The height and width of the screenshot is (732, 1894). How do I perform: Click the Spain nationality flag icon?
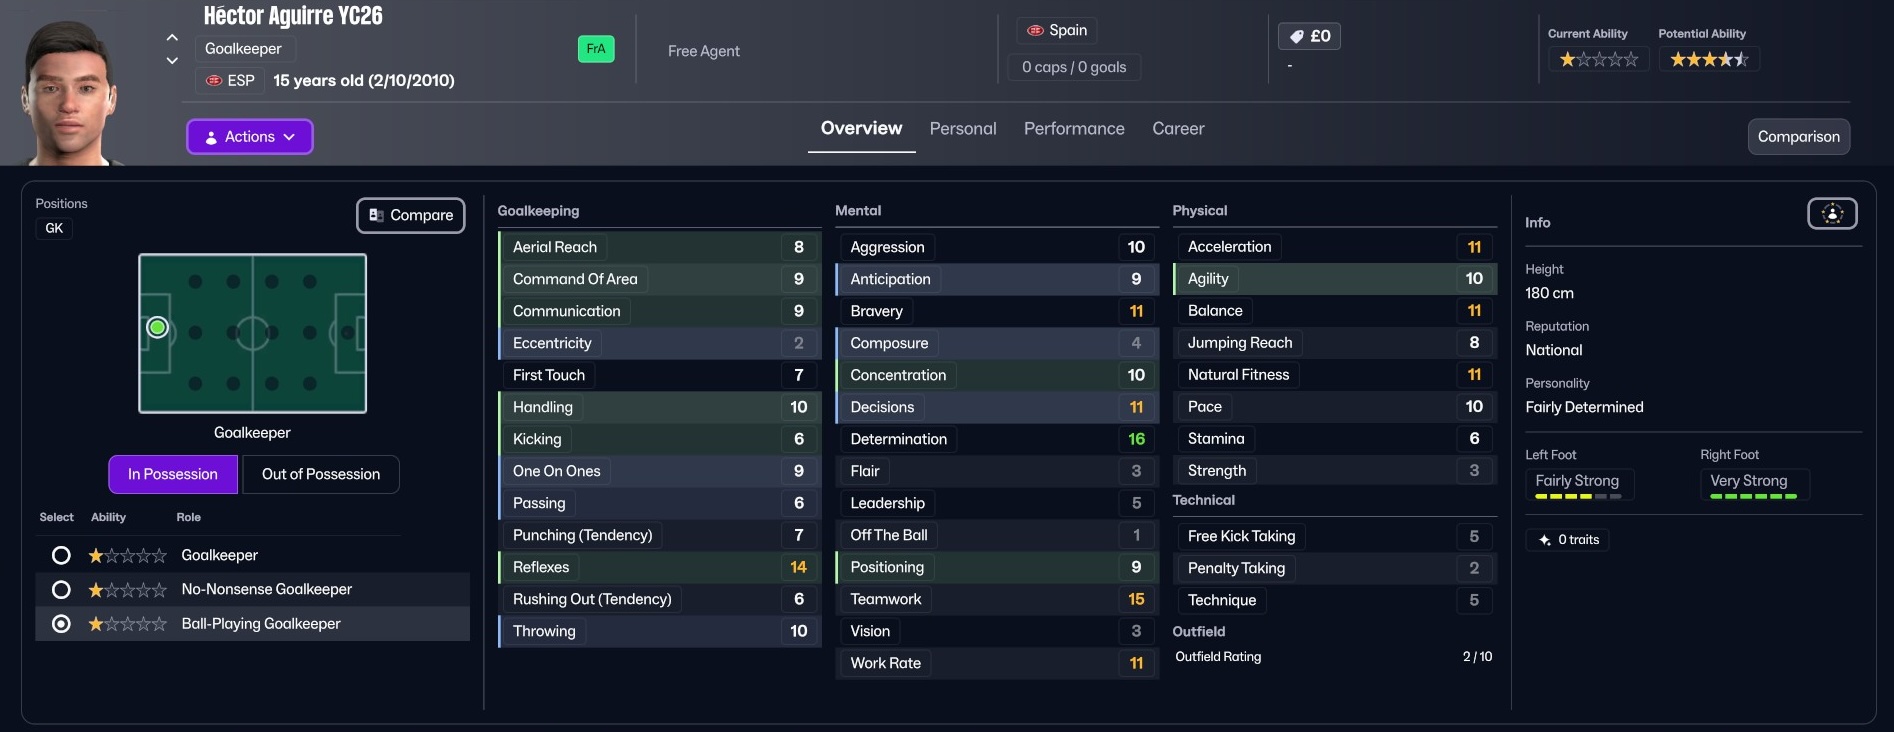click(1036, 31)
